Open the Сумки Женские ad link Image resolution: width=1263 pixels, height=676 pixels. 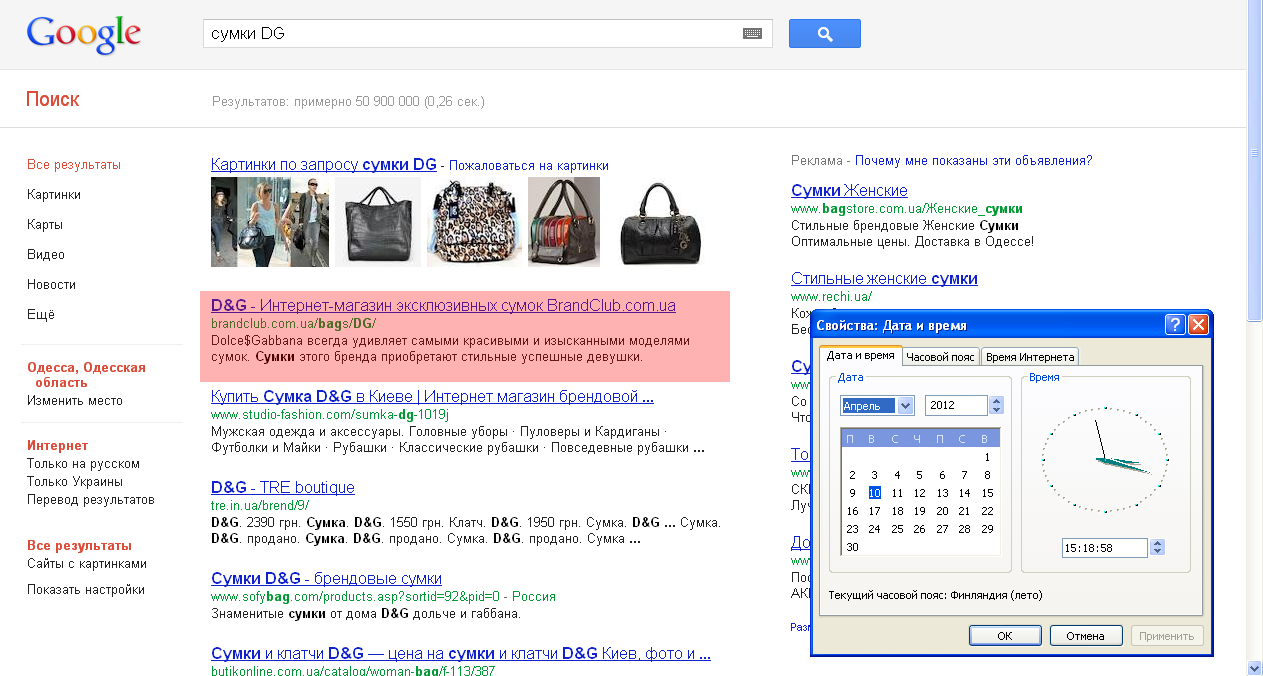[849, 191]
